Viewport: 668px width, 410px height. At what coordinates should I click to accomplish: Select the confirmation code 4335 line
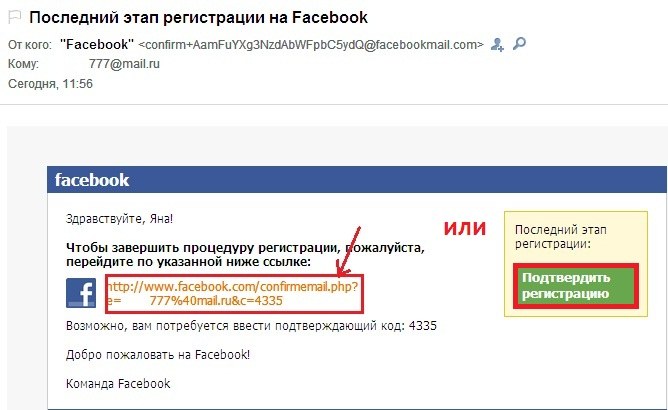point(251,326)
